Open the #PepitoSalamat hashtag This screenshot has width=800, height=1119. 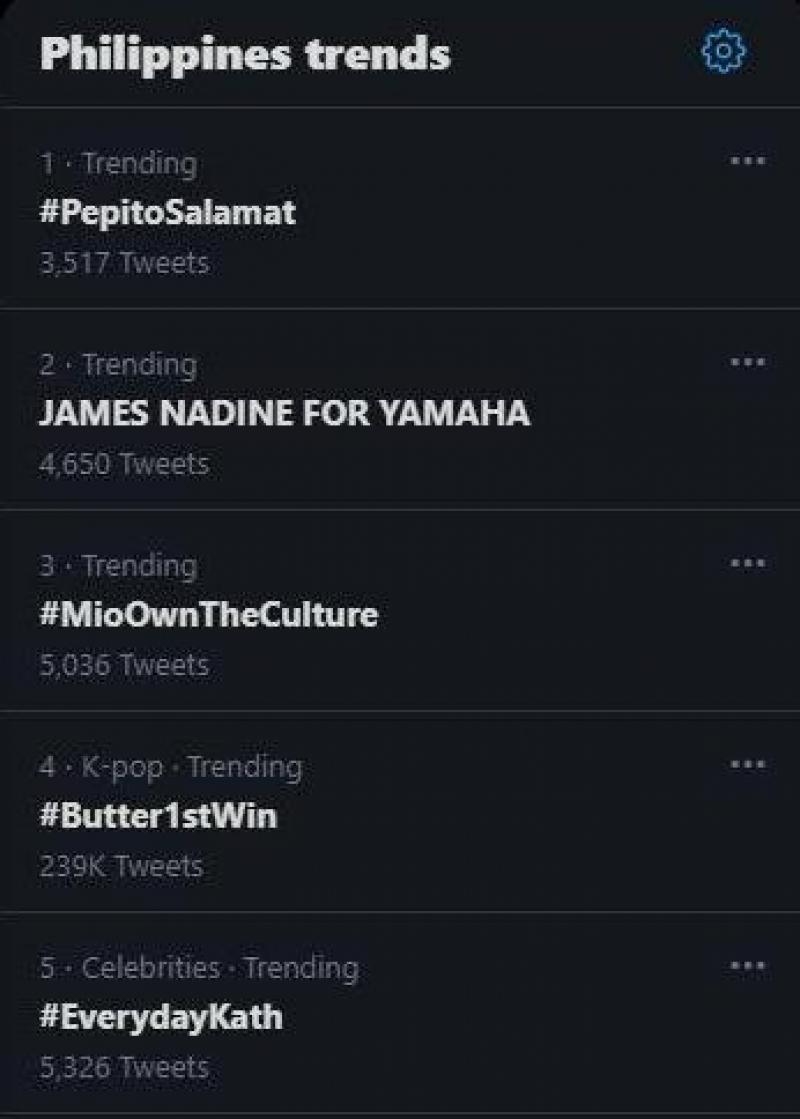167,212
